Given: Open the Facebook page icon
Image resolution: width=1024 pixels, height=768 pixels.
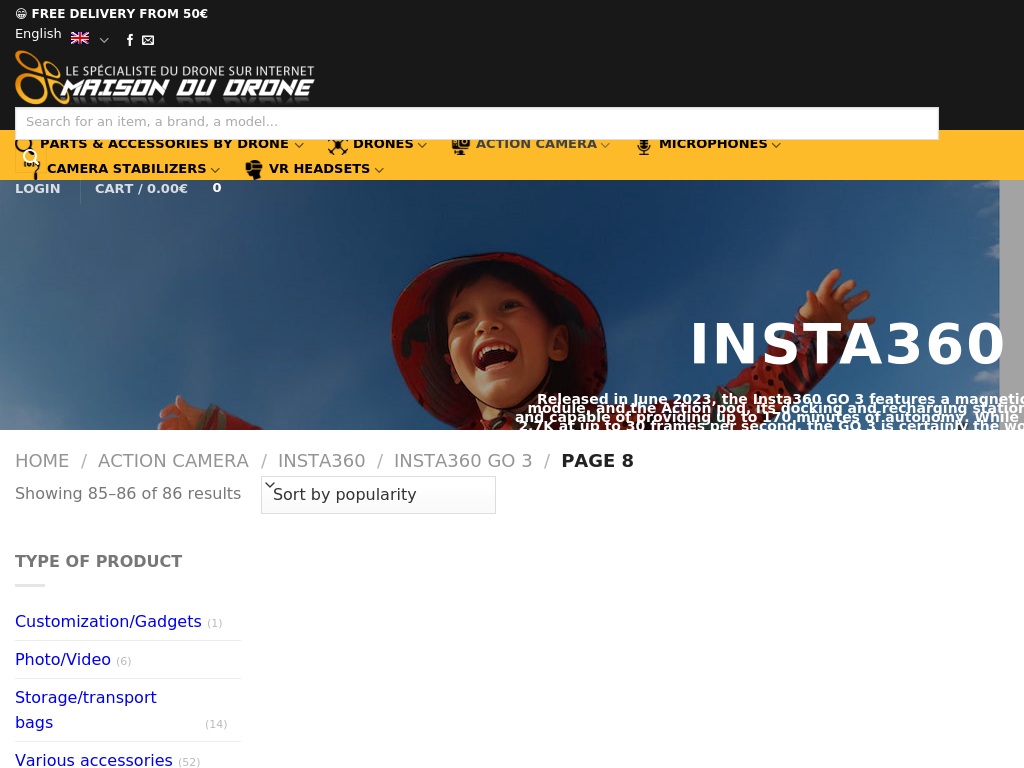Looking at the screenshot, I should point(130,40).
